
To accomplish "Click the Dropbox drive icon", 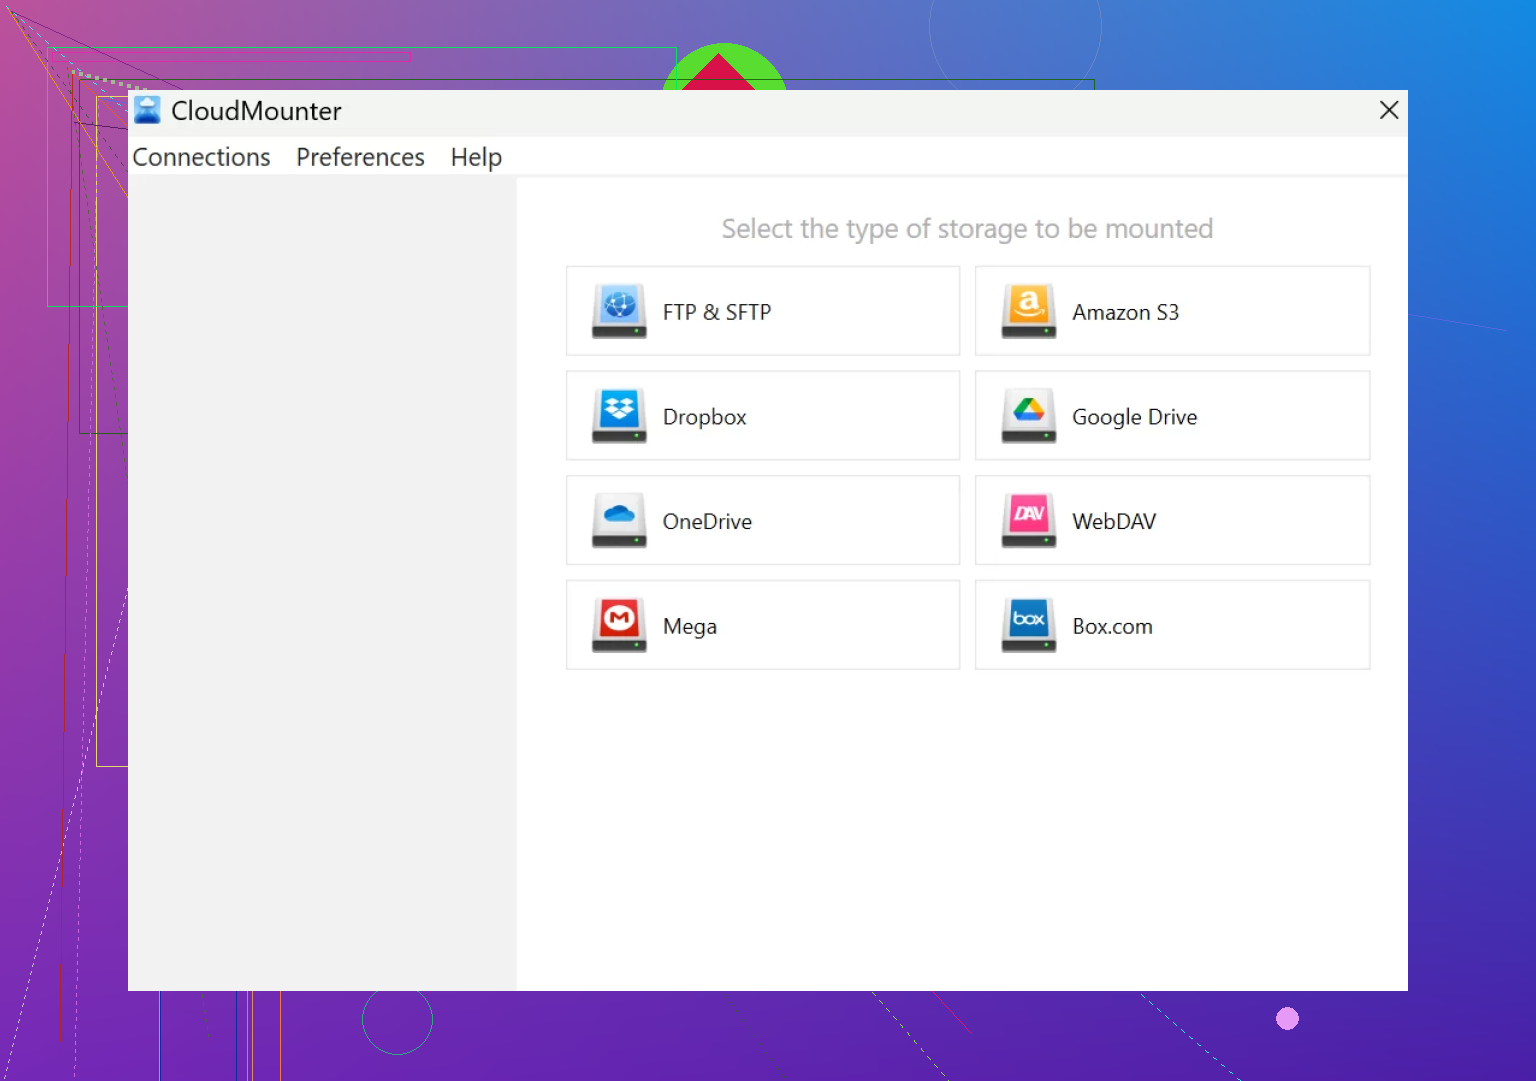I will pyautogui.click(x=619, y=416).
